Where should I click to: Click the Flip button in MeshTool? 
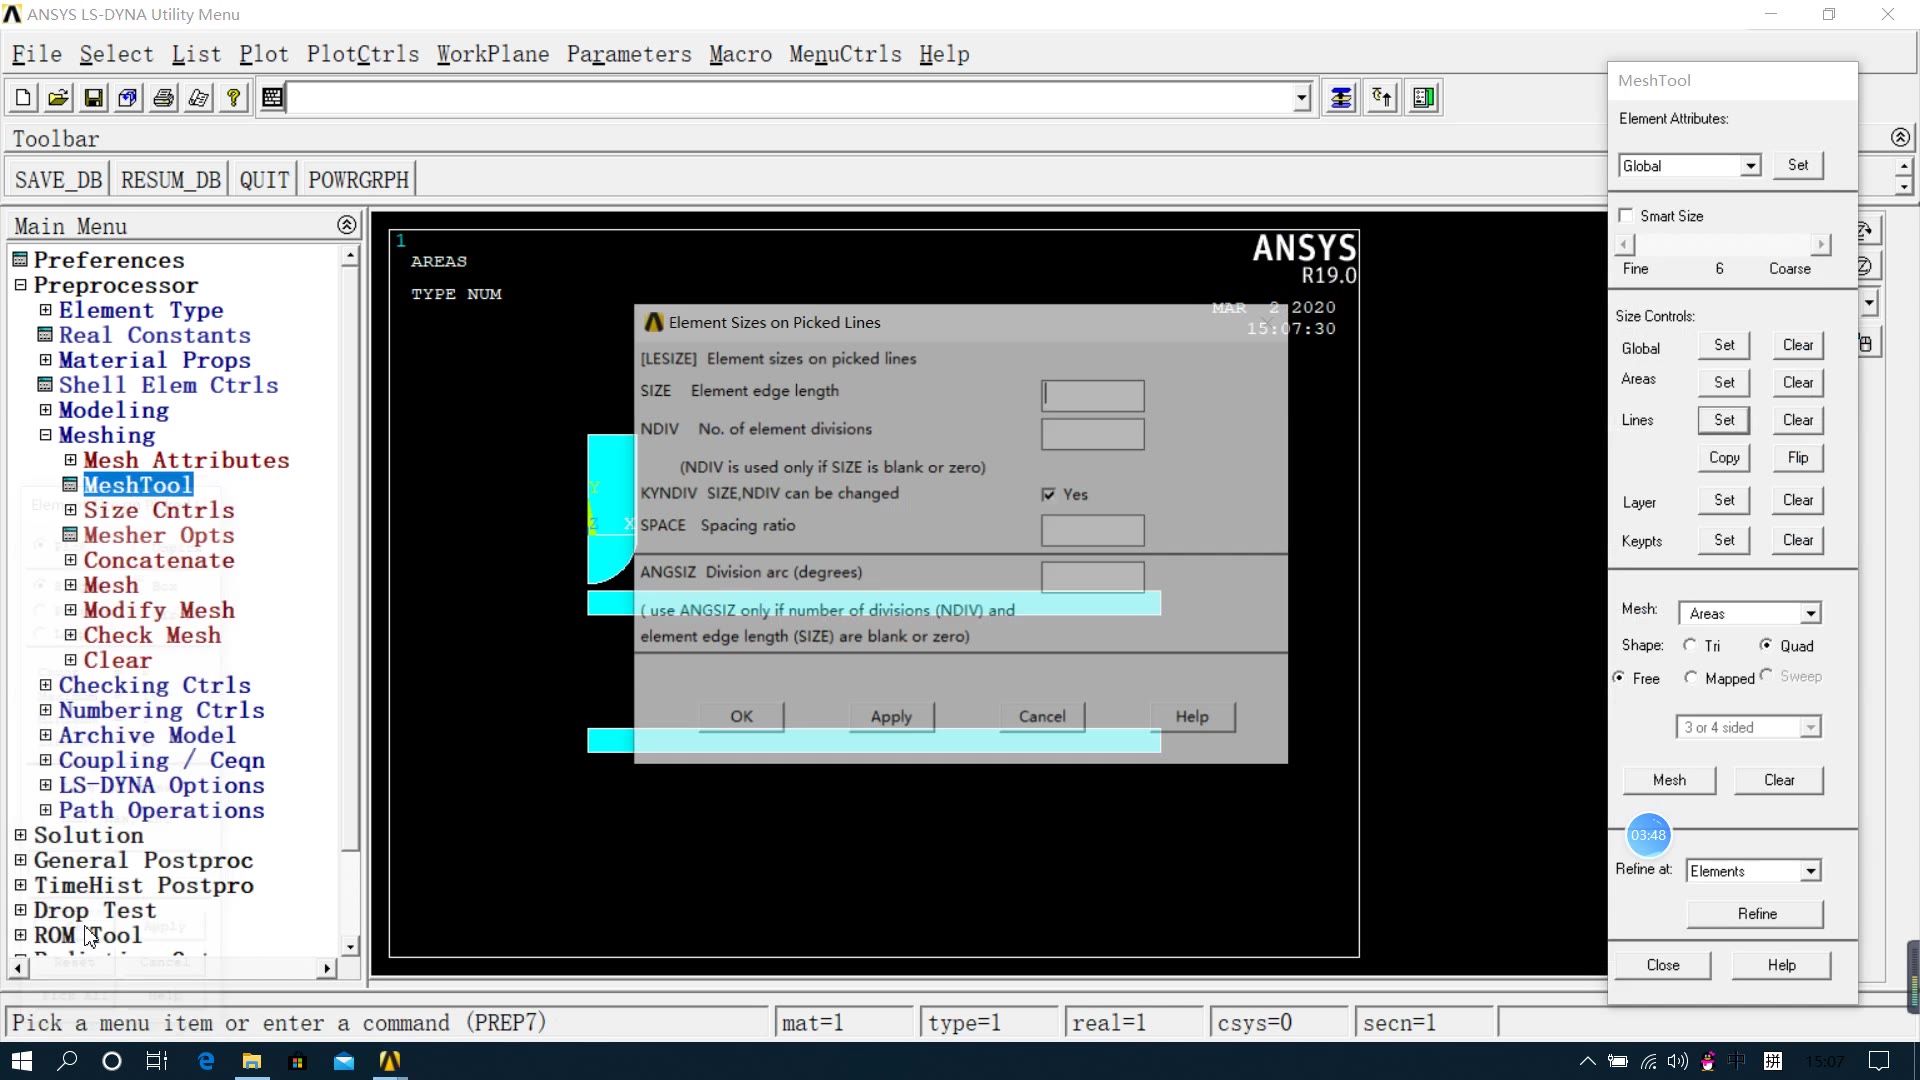click(x=1798, y=457)
